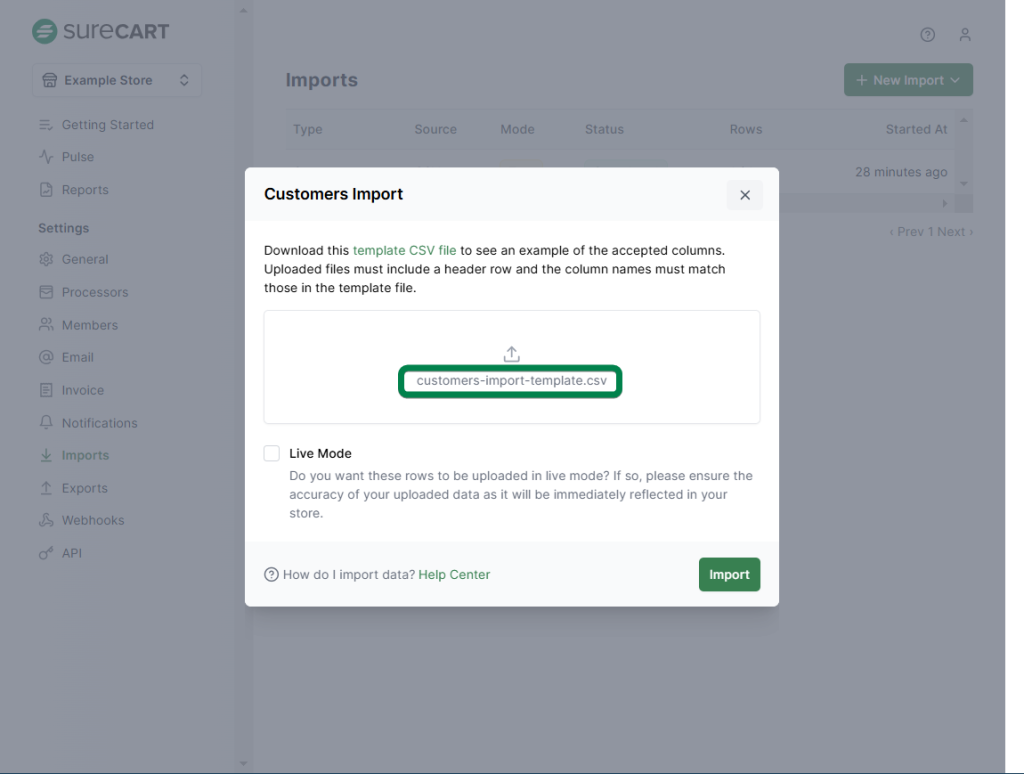The height and width of the screenshot is (774, 1024).
Task: Open the template CSV file link
Action: pyautogui.click(x=404, y=250)
